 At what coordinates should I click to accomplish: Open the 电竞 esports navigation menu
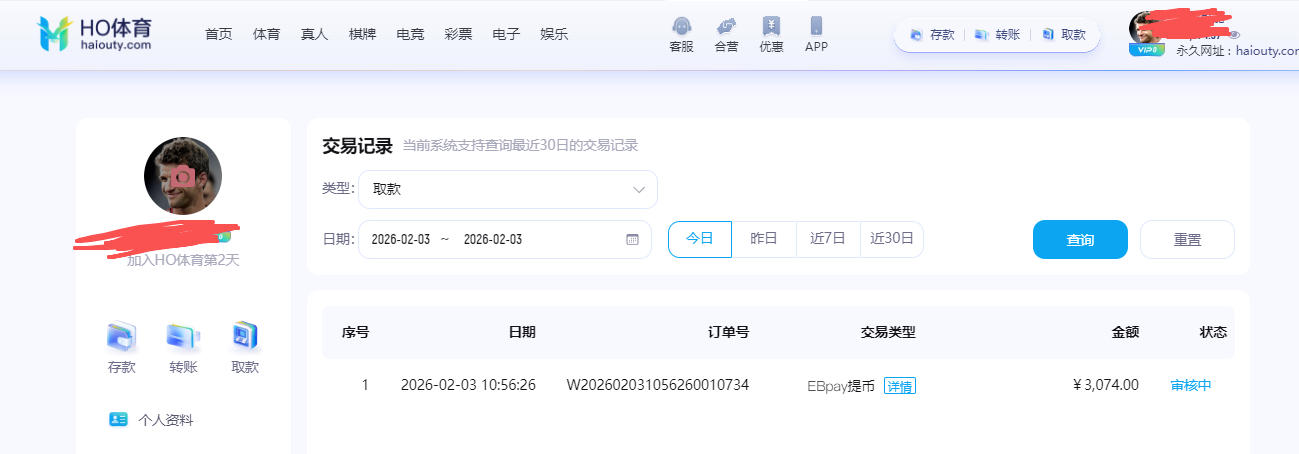coord(410,34)
